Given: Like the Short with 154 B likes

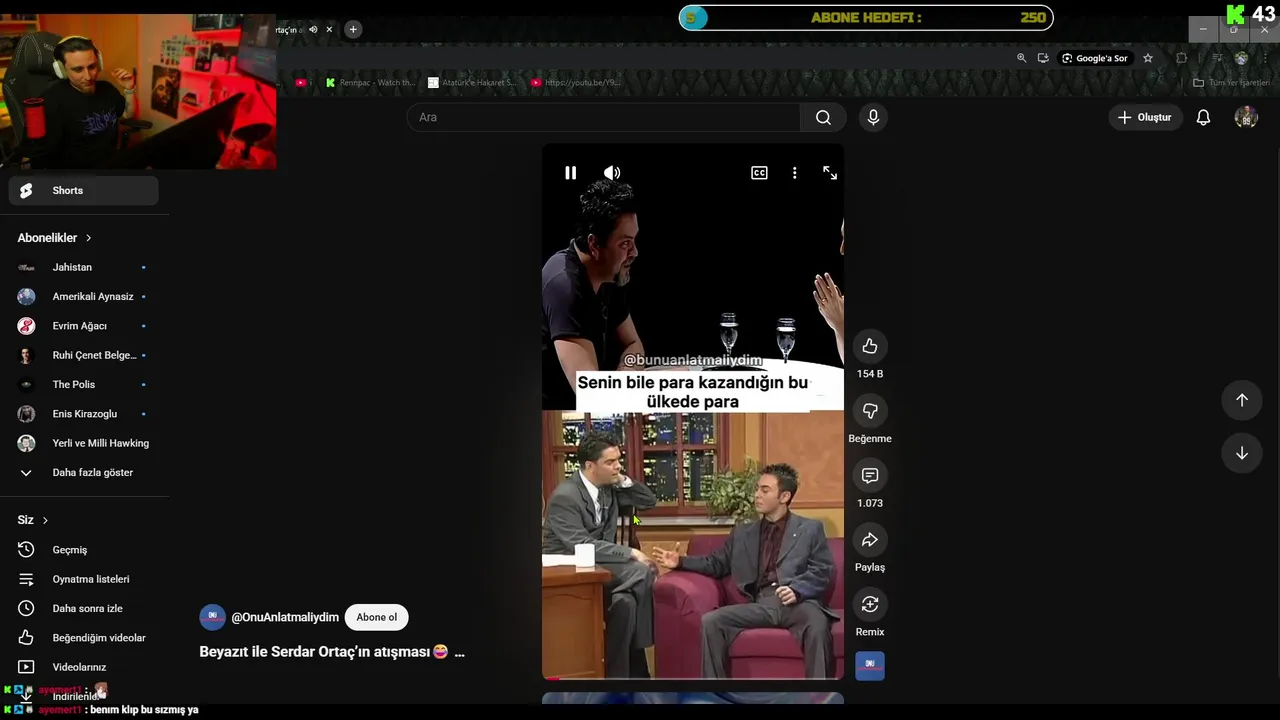Looking at the screenshot, I should [870, 346].
